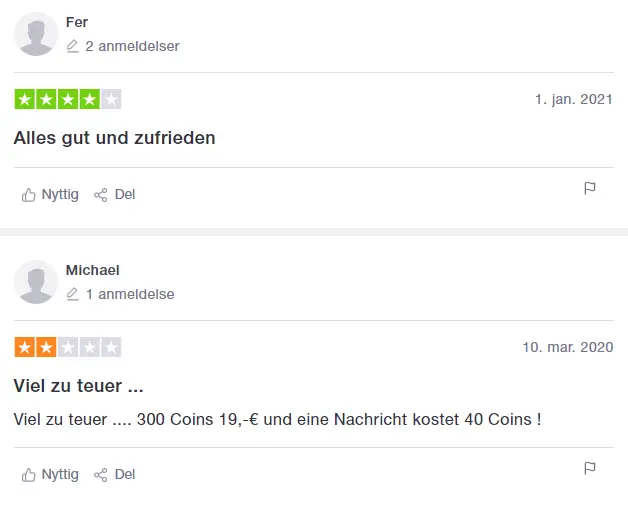Flag Fer's review with the flag icon

coord(590,188)
